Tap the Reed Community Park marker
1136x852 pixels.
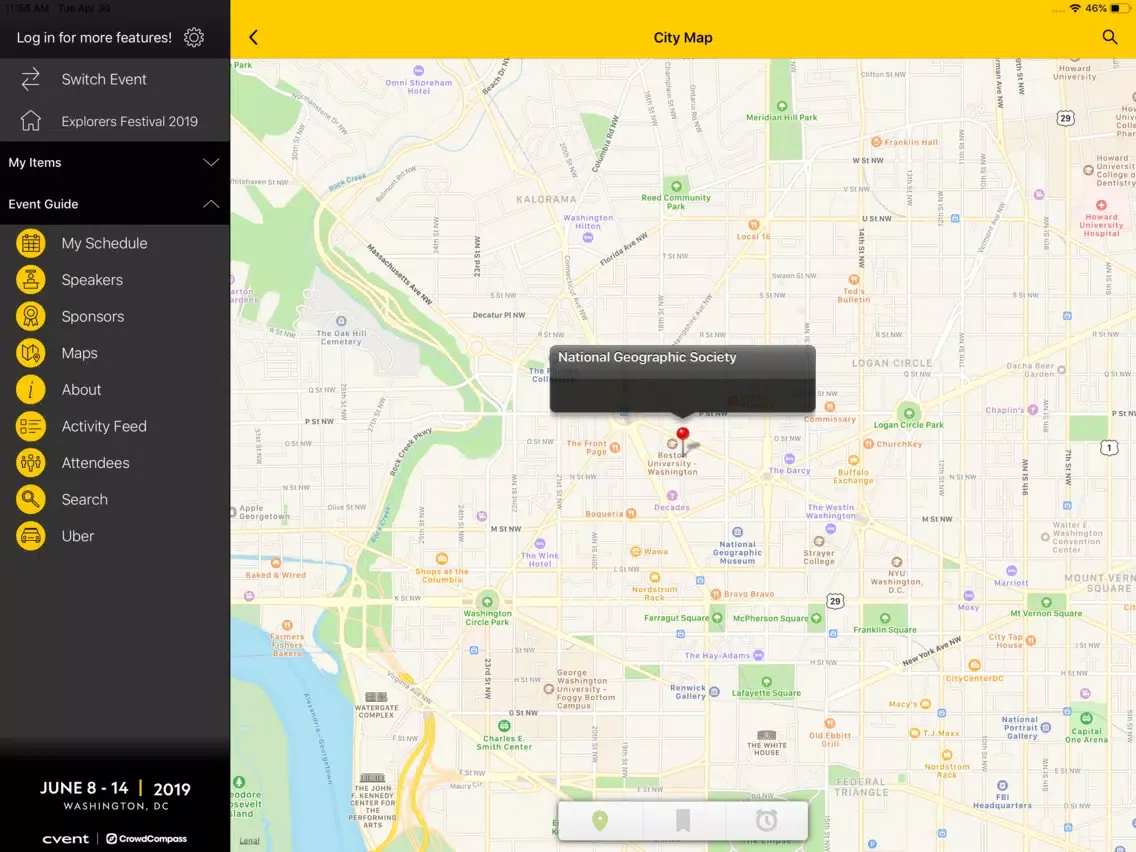pos(676,186)
